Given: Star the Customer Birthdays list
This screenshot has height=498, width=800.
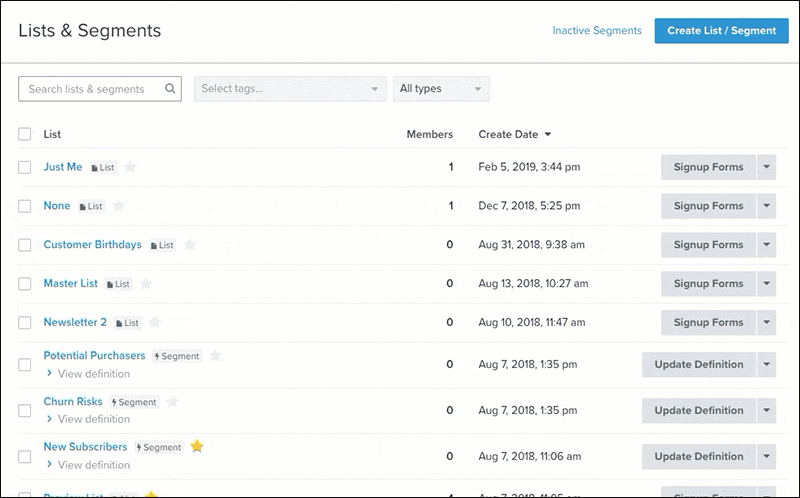Looking at the screenshot, I should pos(189,245).
